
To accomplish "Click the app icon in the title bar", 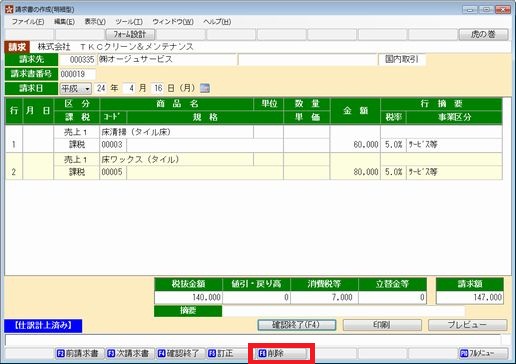I will coord(9,9).
